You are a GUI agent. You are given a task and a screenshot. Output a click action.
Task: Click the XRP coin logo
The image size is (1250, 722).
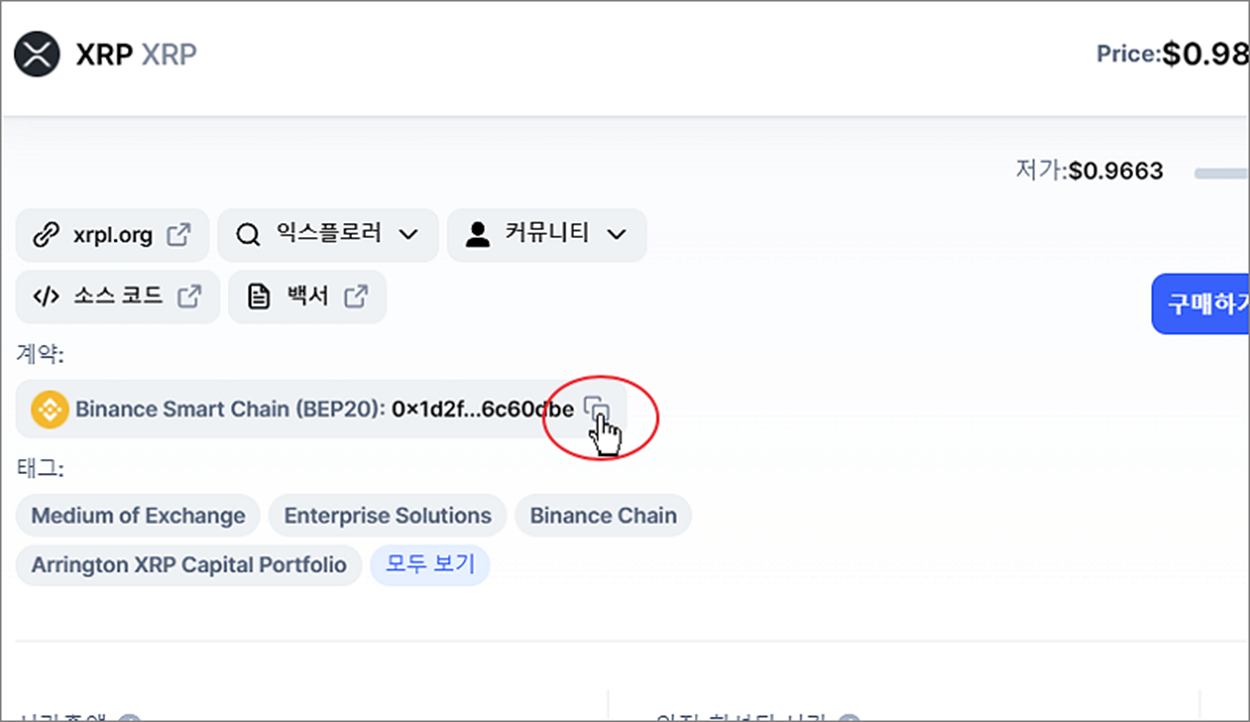37,54
